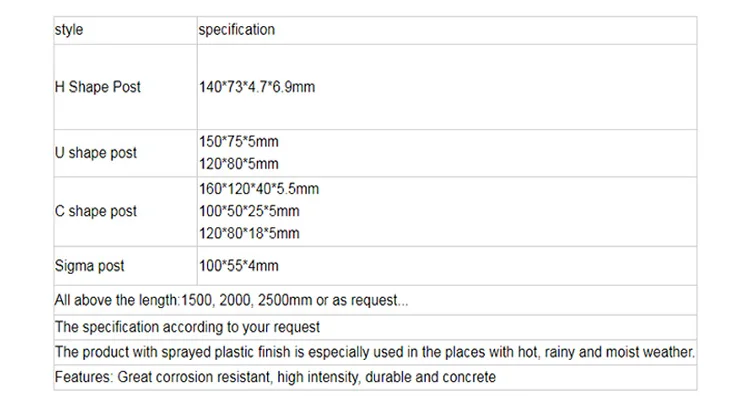Click the 120*80*18*5mm specification value

[x=249, y=233]
